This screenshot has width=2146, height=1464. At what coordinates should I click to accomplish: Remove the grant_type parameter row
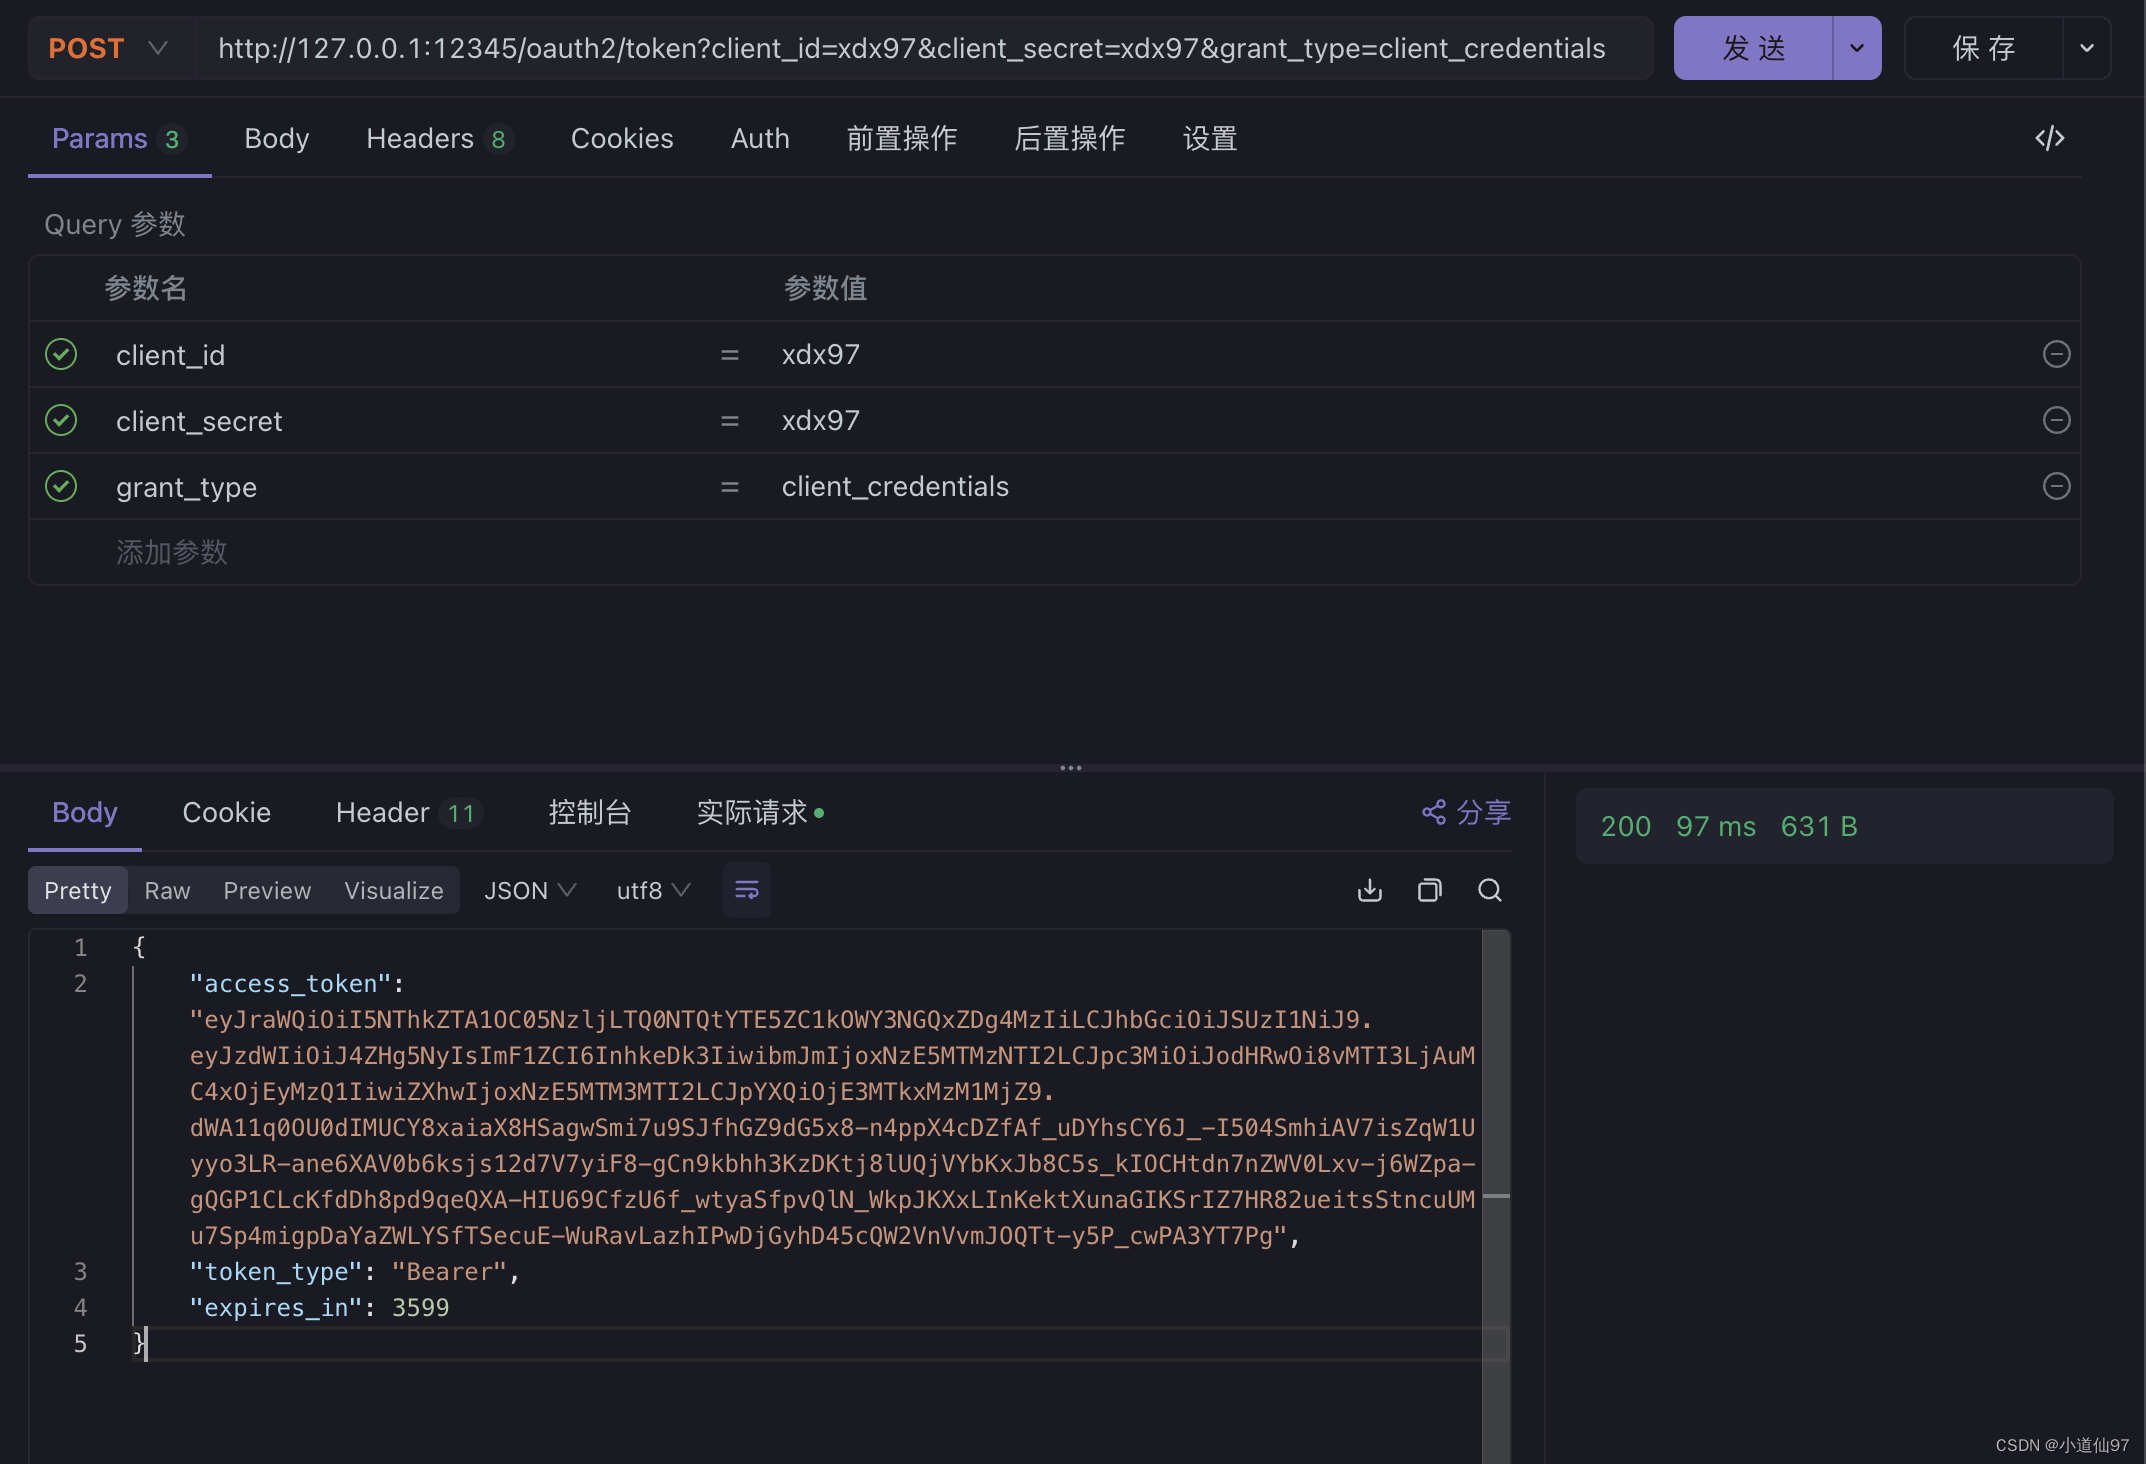(x=2056, y=486)
